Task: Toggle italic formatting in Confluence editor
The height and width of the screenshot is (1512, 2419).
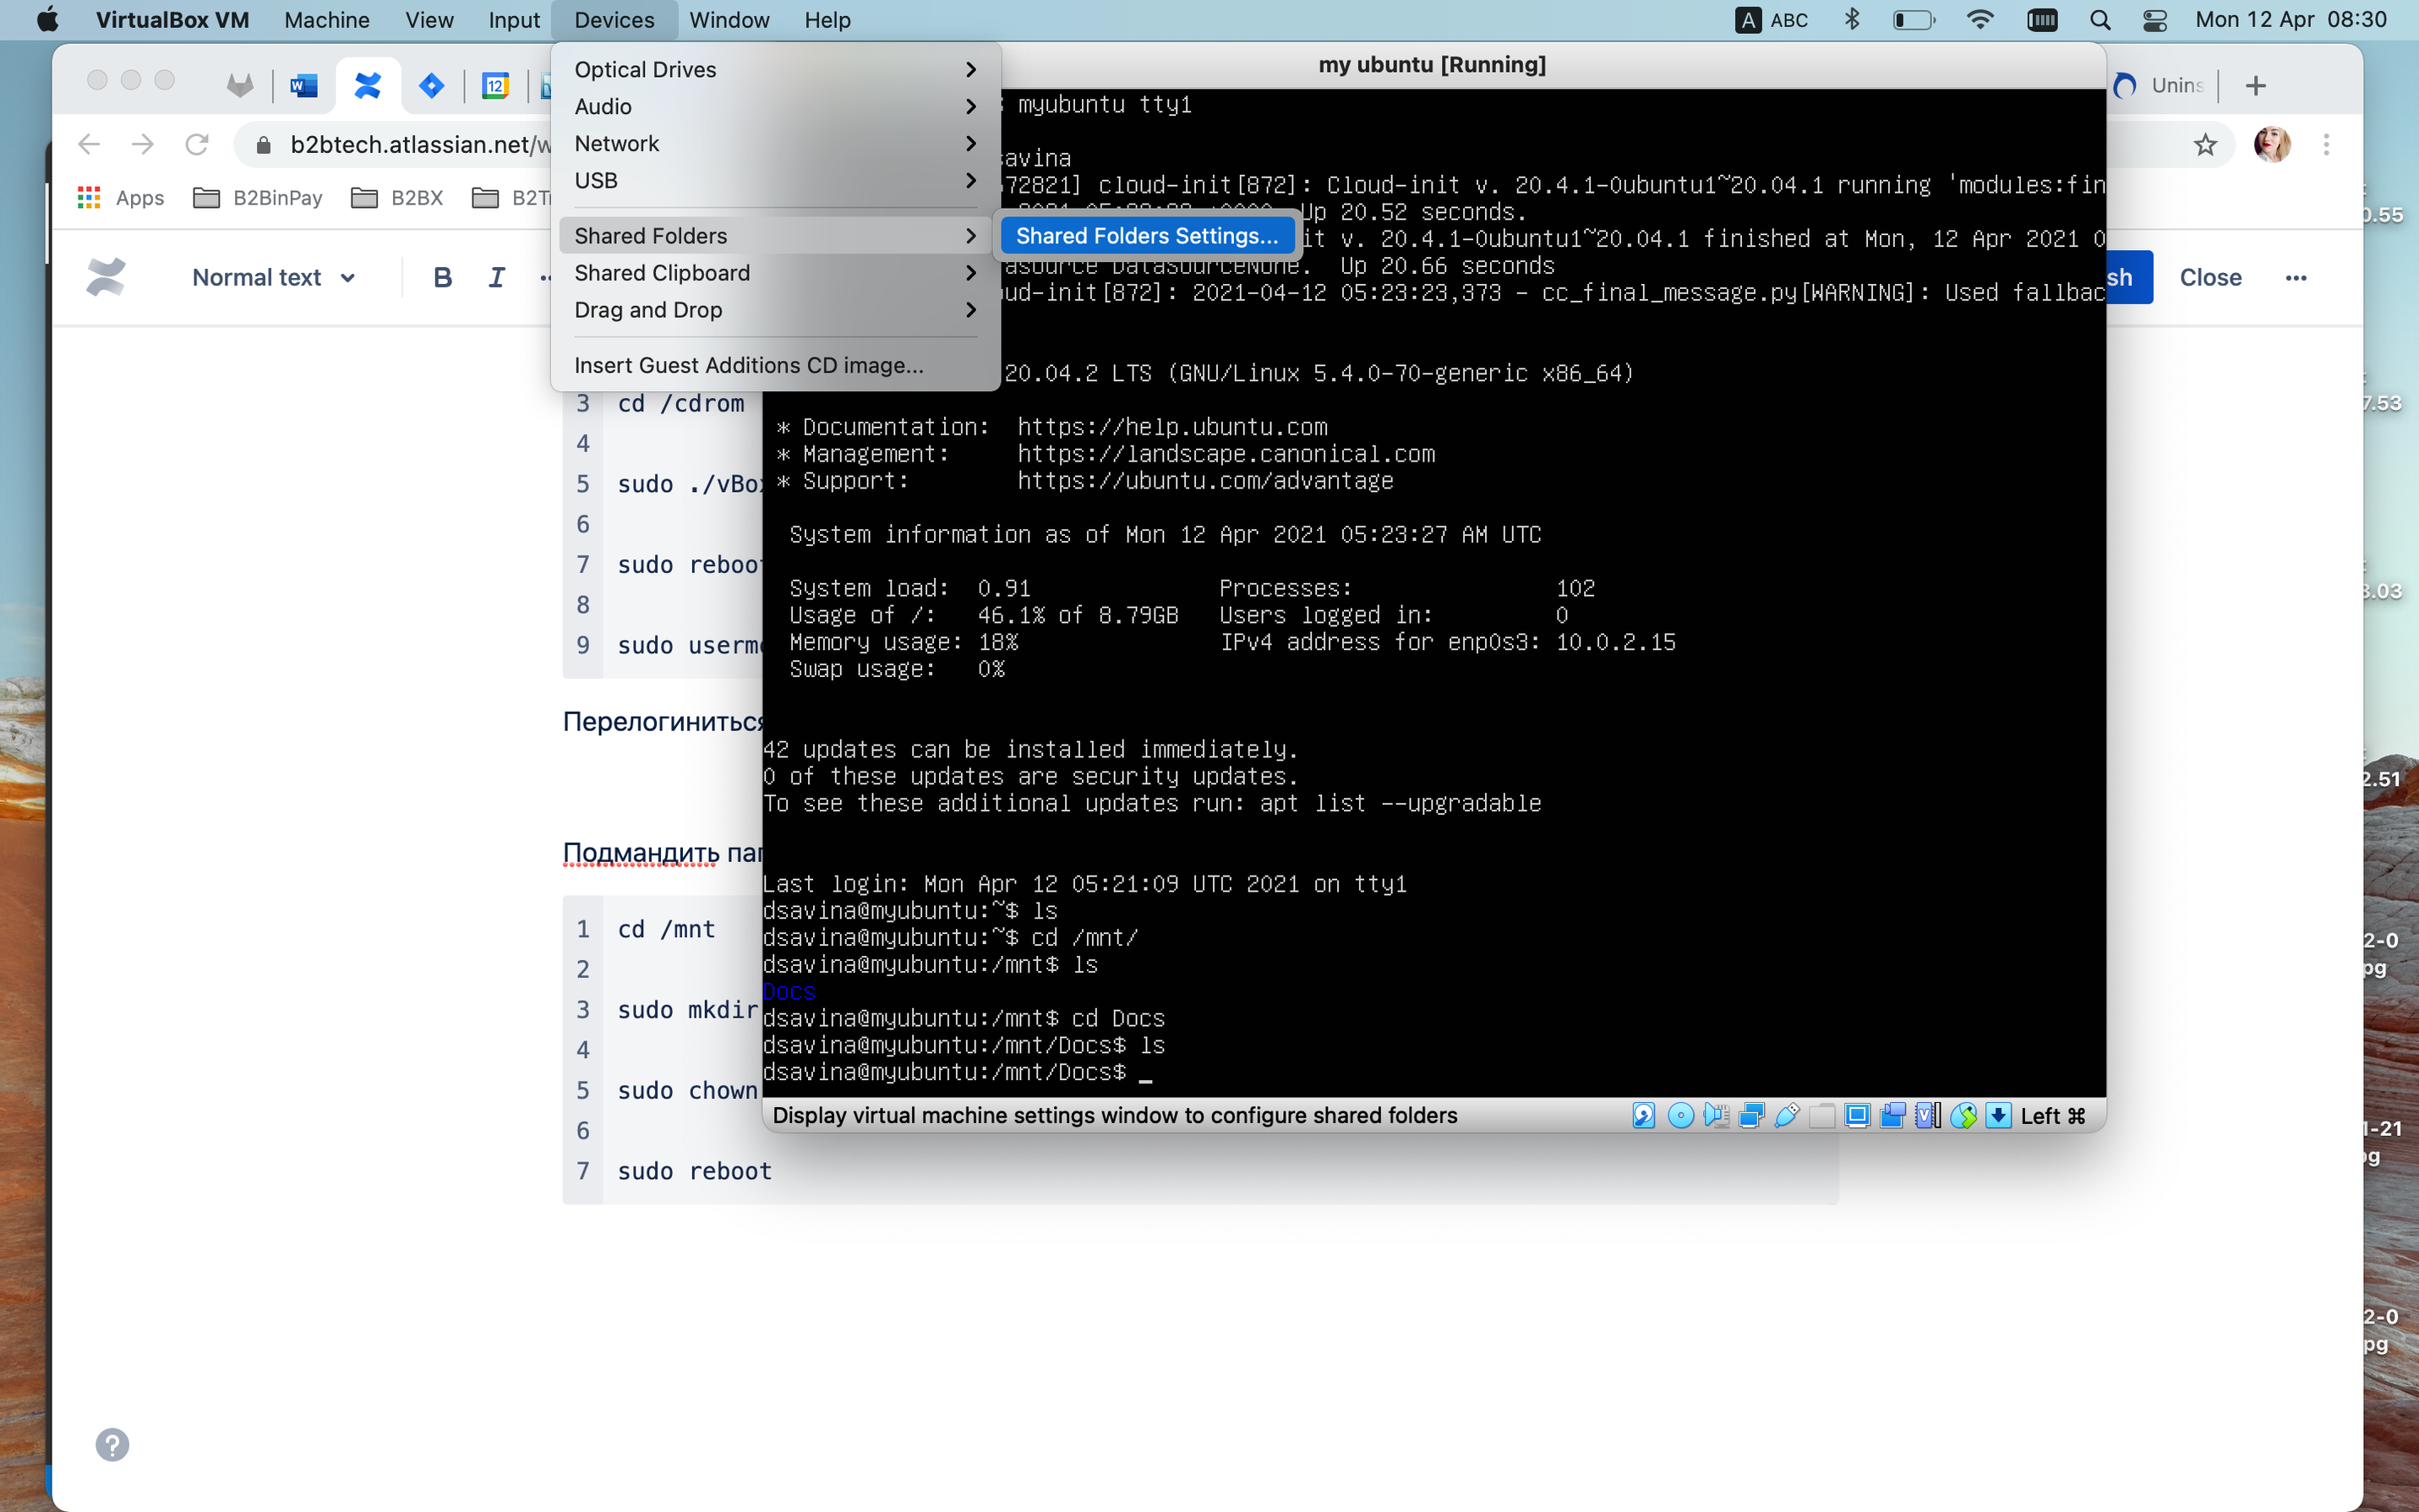Action: pos(496,277)
